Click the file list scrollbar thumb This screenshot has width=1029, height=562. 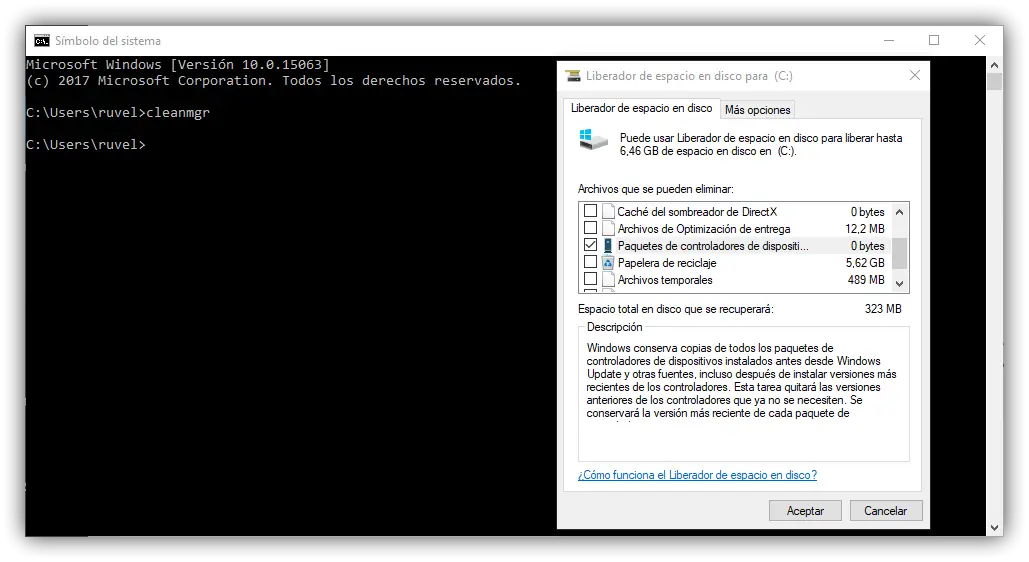point(900,253)
